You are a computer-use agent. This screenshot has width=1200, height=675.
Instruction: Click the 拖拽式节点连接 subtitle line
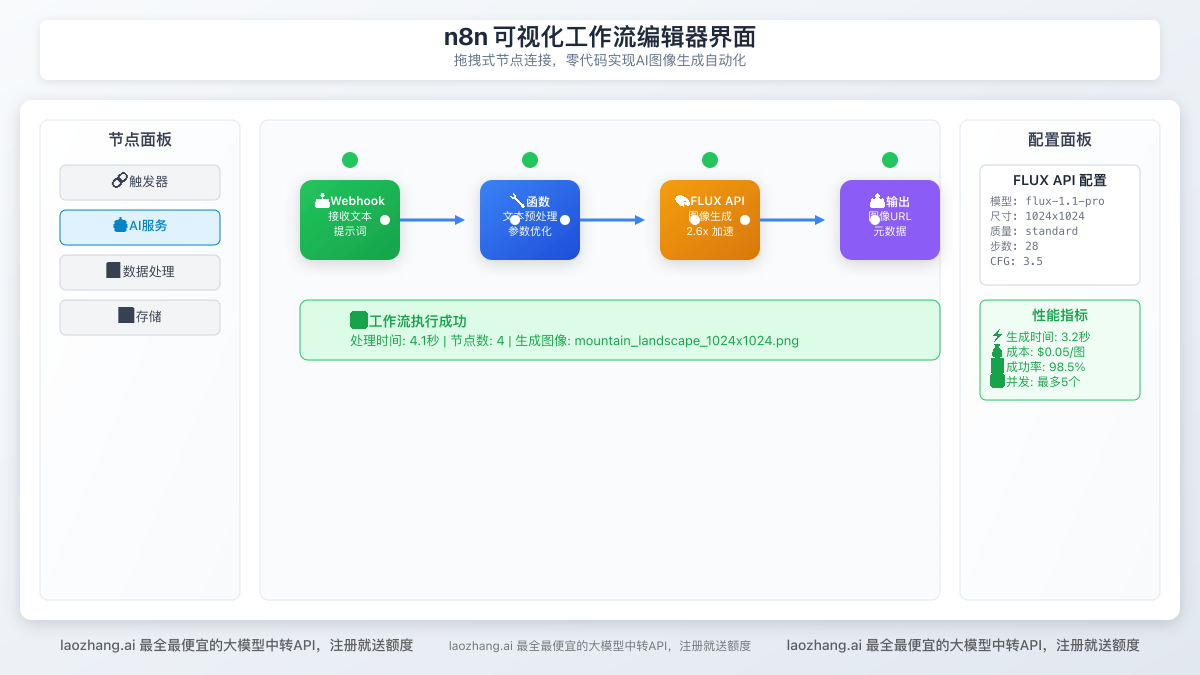(x=600, y=61)
